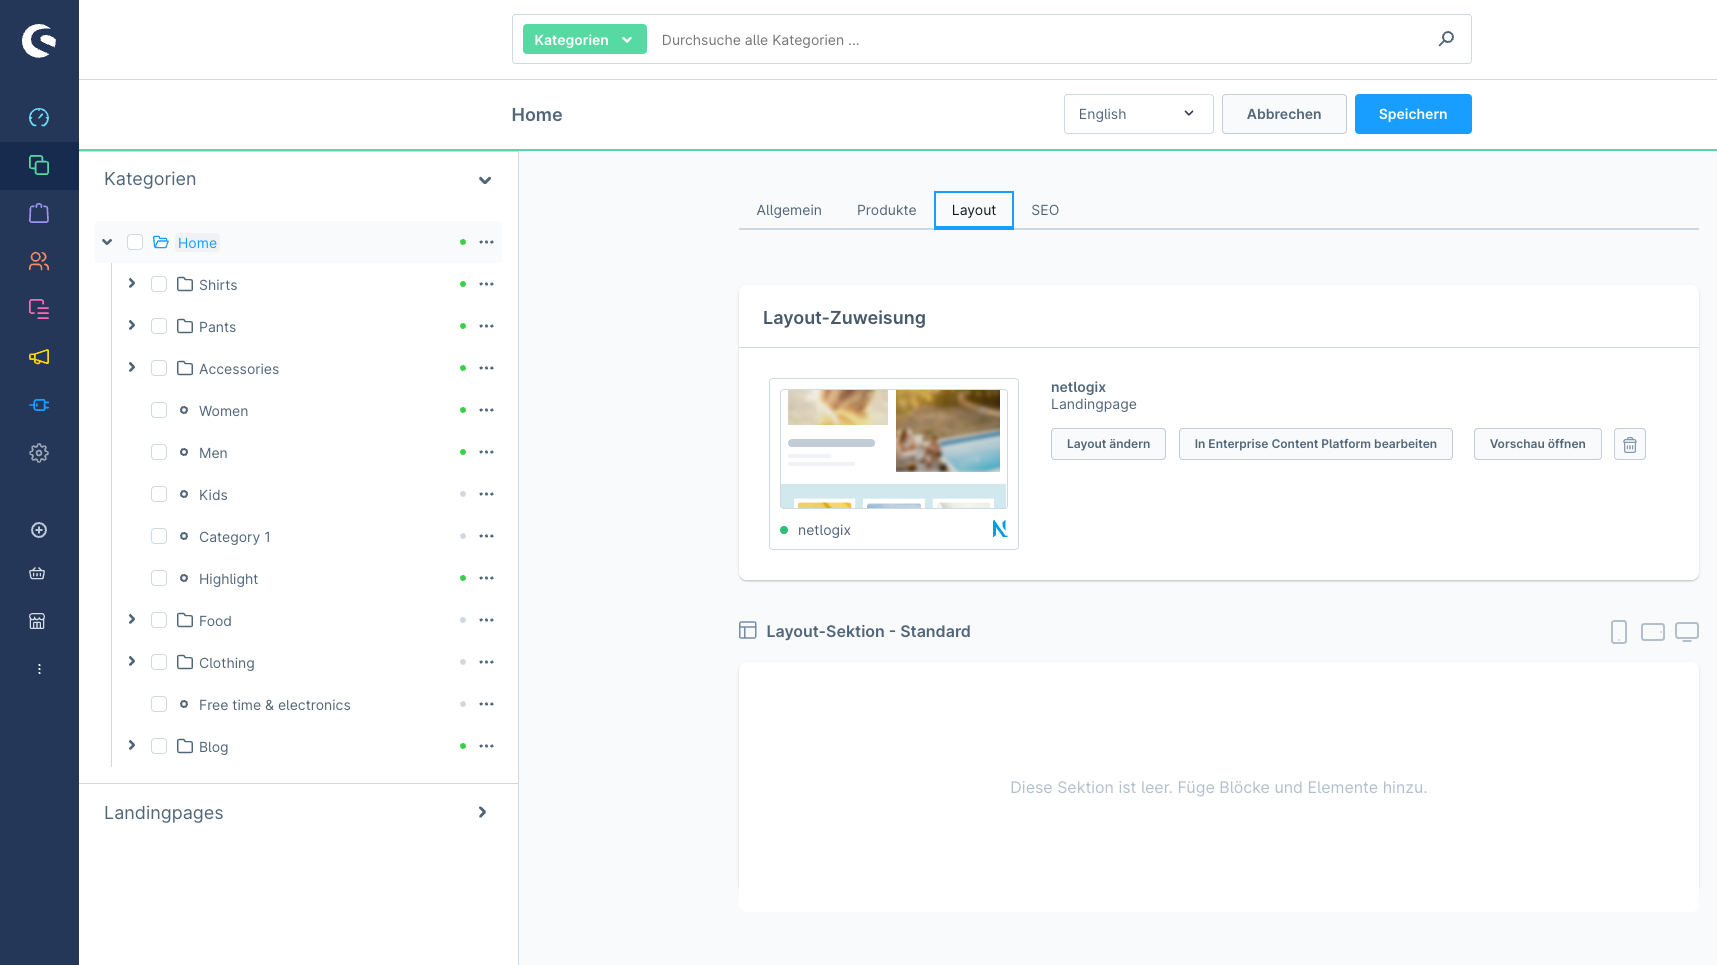Open context menu dots for Blog
This screenshot has height=965, width=1717.
pos(487,746)
